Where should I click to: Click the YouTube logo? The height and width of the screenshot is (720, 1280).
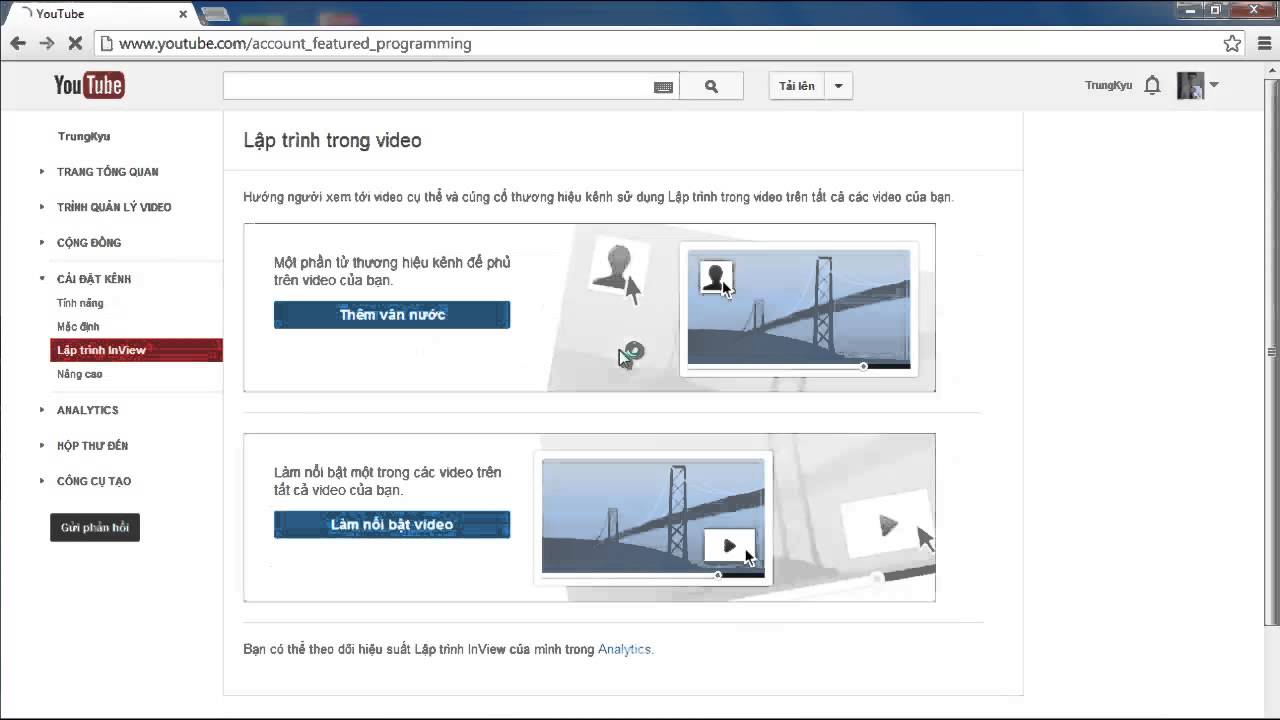tap(88, 86)
